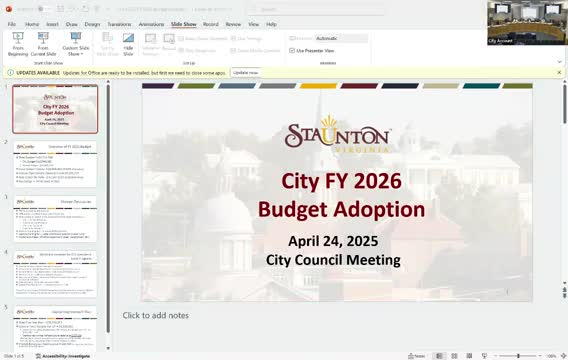Select slide 4 thumbnail

[x=55, y=273]
